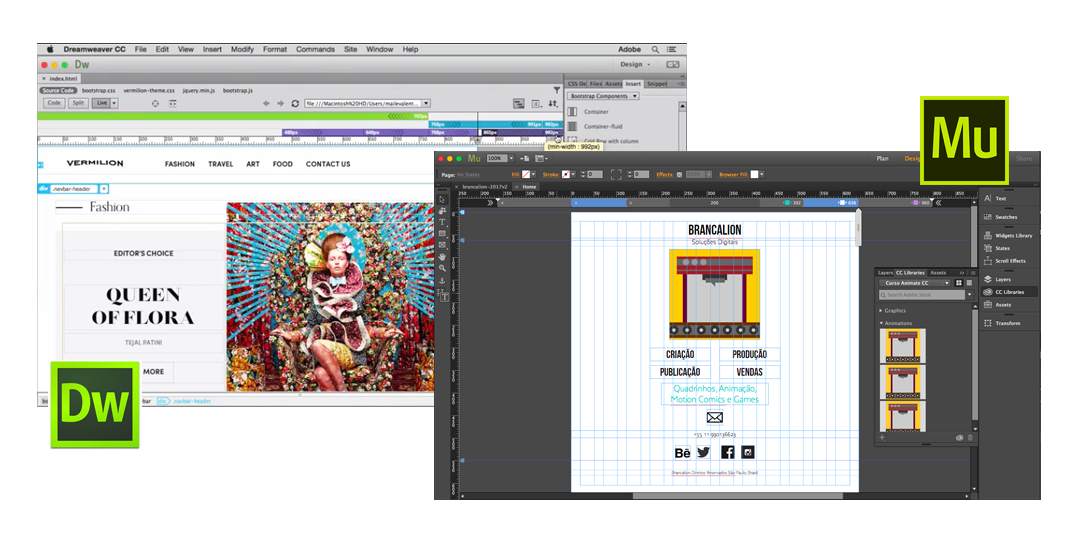Select the Anchor tool in Muse toolbar

[x=442, y=280]
